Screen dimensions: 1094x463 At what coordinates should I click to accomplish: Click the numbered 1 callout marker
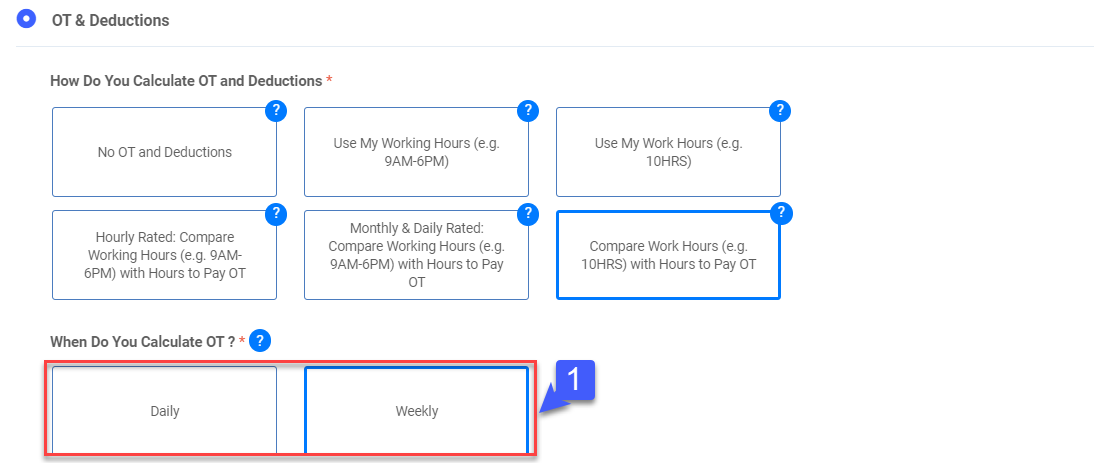574,381
